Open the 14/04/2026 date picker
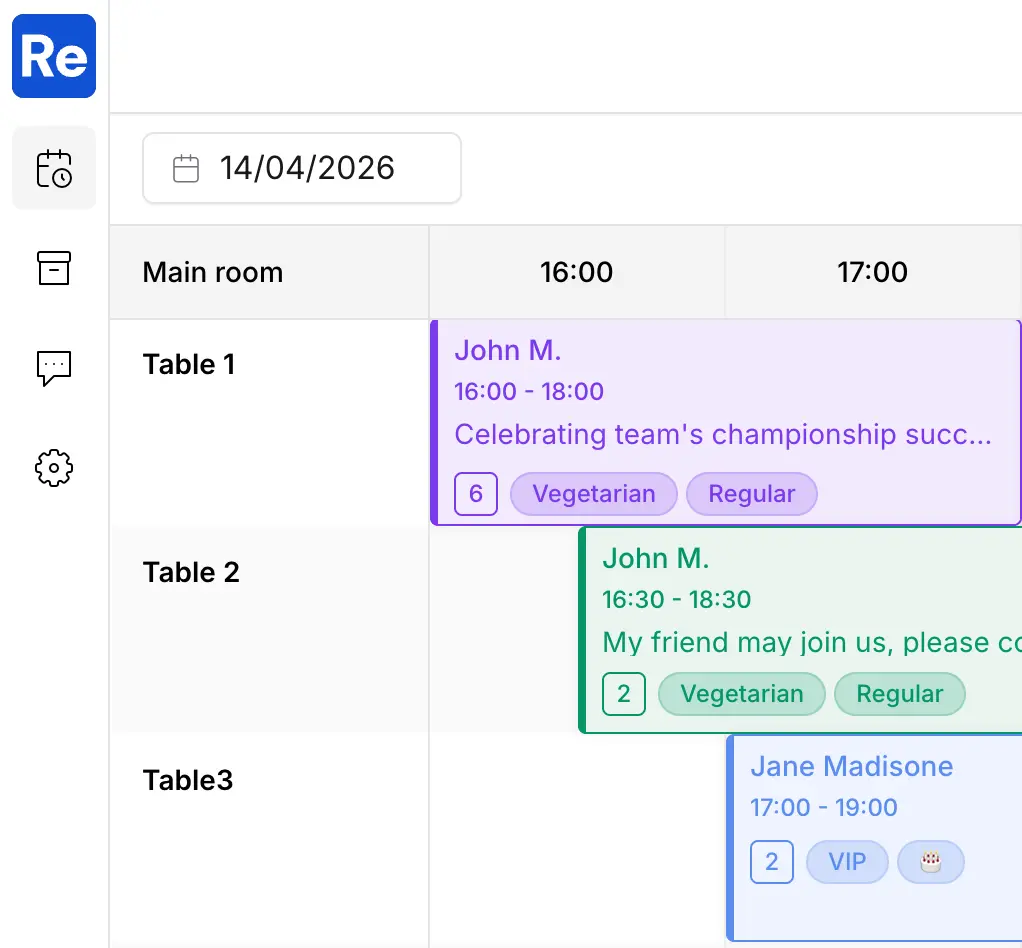 click(307, 168)
